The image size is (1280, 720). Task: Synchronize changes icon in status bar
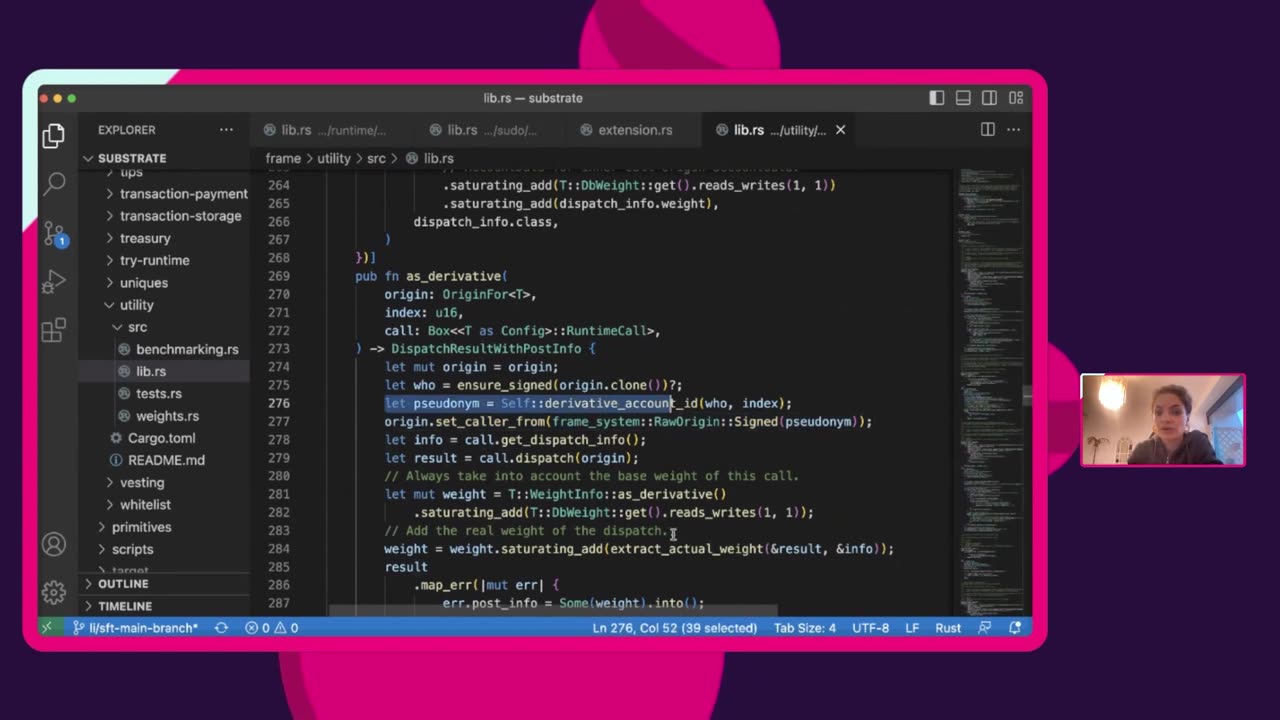click(221, 628)
